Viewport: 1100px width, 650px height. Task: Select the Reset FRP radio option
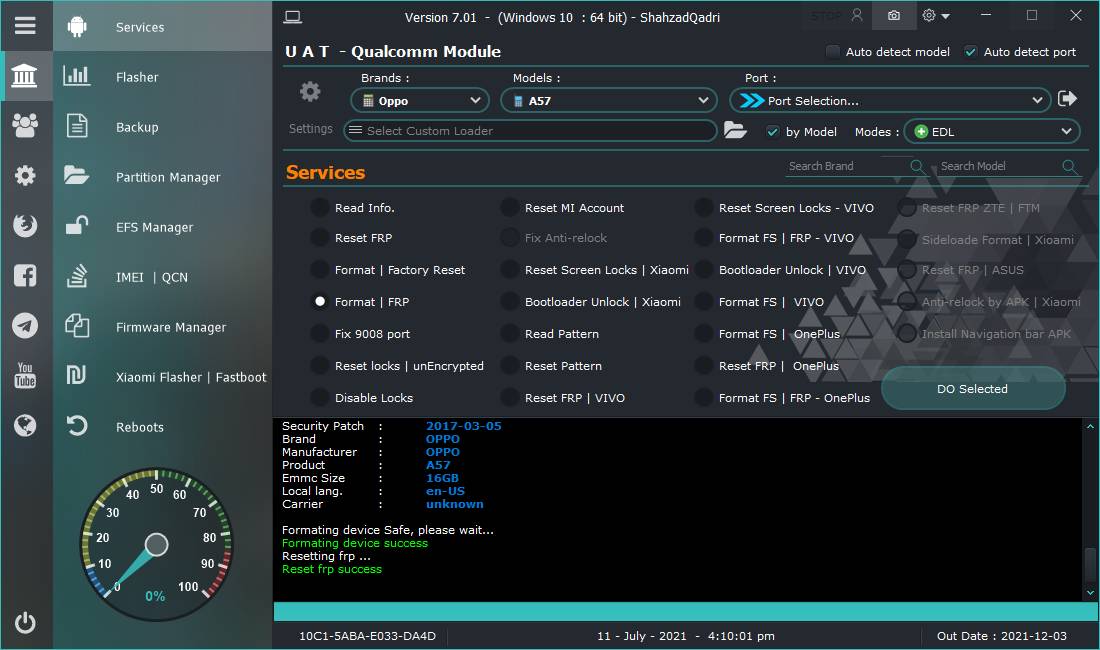pos(319,238)
